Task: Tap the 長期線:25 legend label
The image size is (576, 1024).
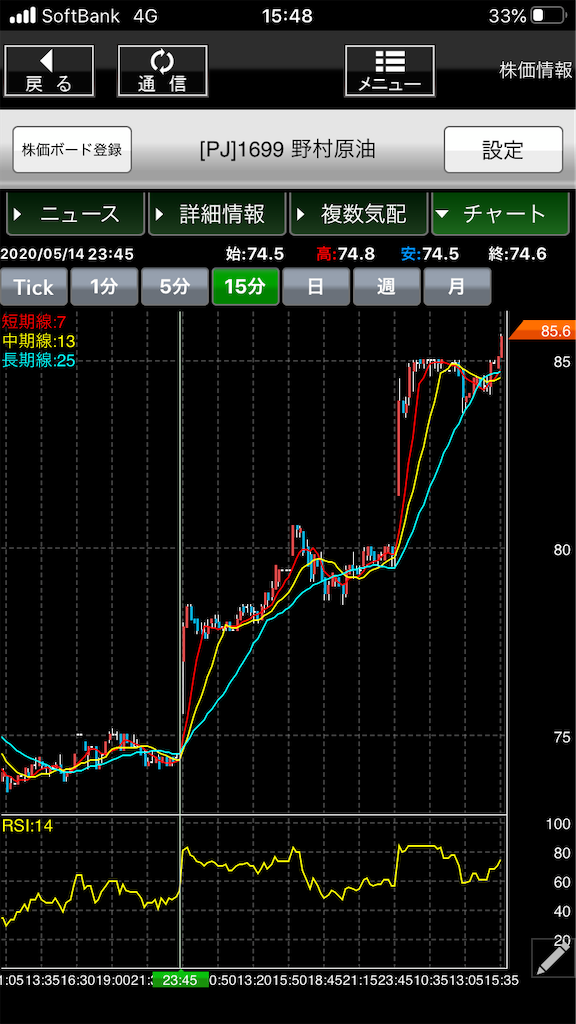Action: (39, 359)
